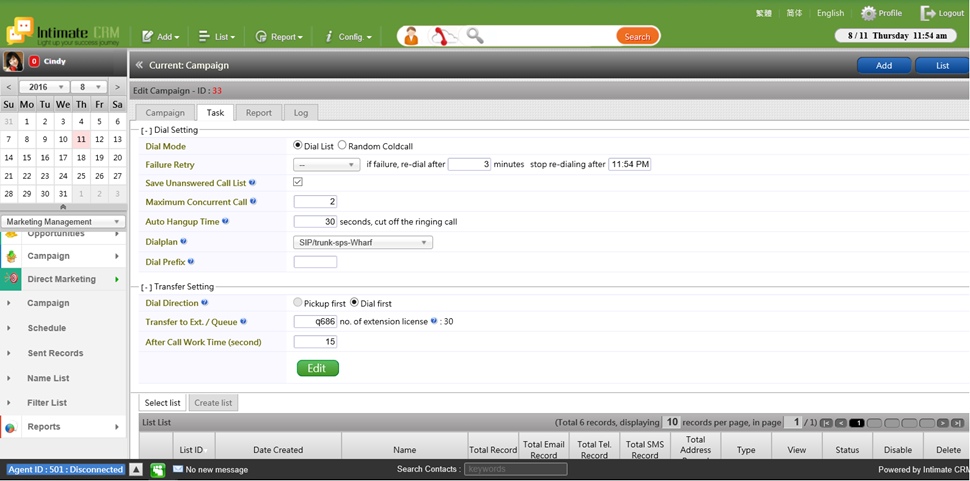Collapse the sidebar with double-arrow icon

pos(139,65)
